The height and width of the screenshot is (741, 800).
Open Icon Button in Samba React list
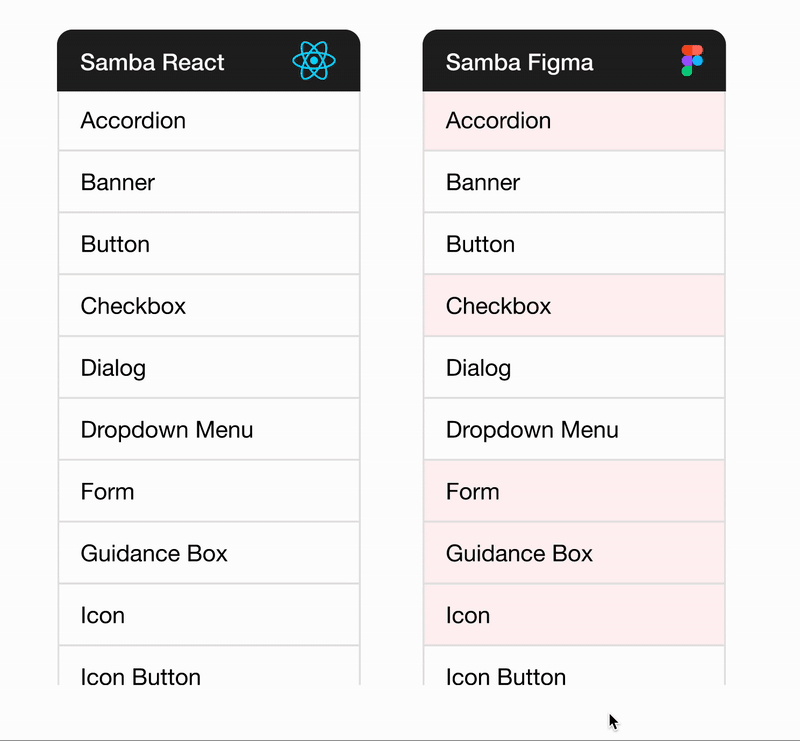[209, 666]
